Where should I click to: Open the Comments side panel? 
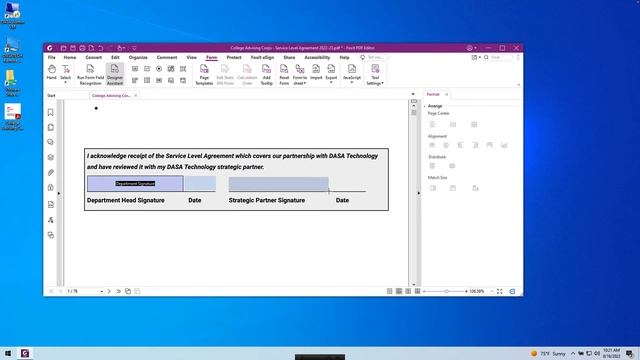[x=51, y=142]
